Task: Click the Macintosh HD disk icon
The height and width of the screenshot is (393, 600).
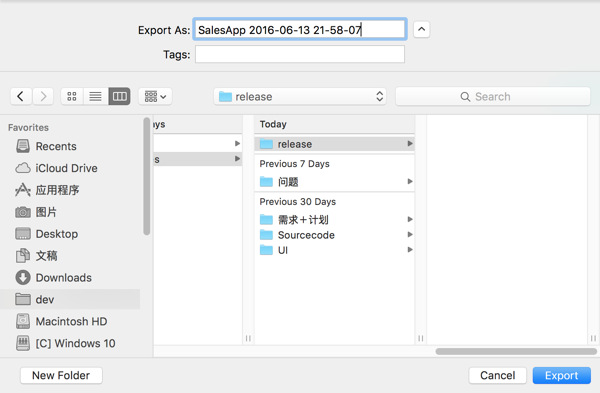Action: [23, 321]
